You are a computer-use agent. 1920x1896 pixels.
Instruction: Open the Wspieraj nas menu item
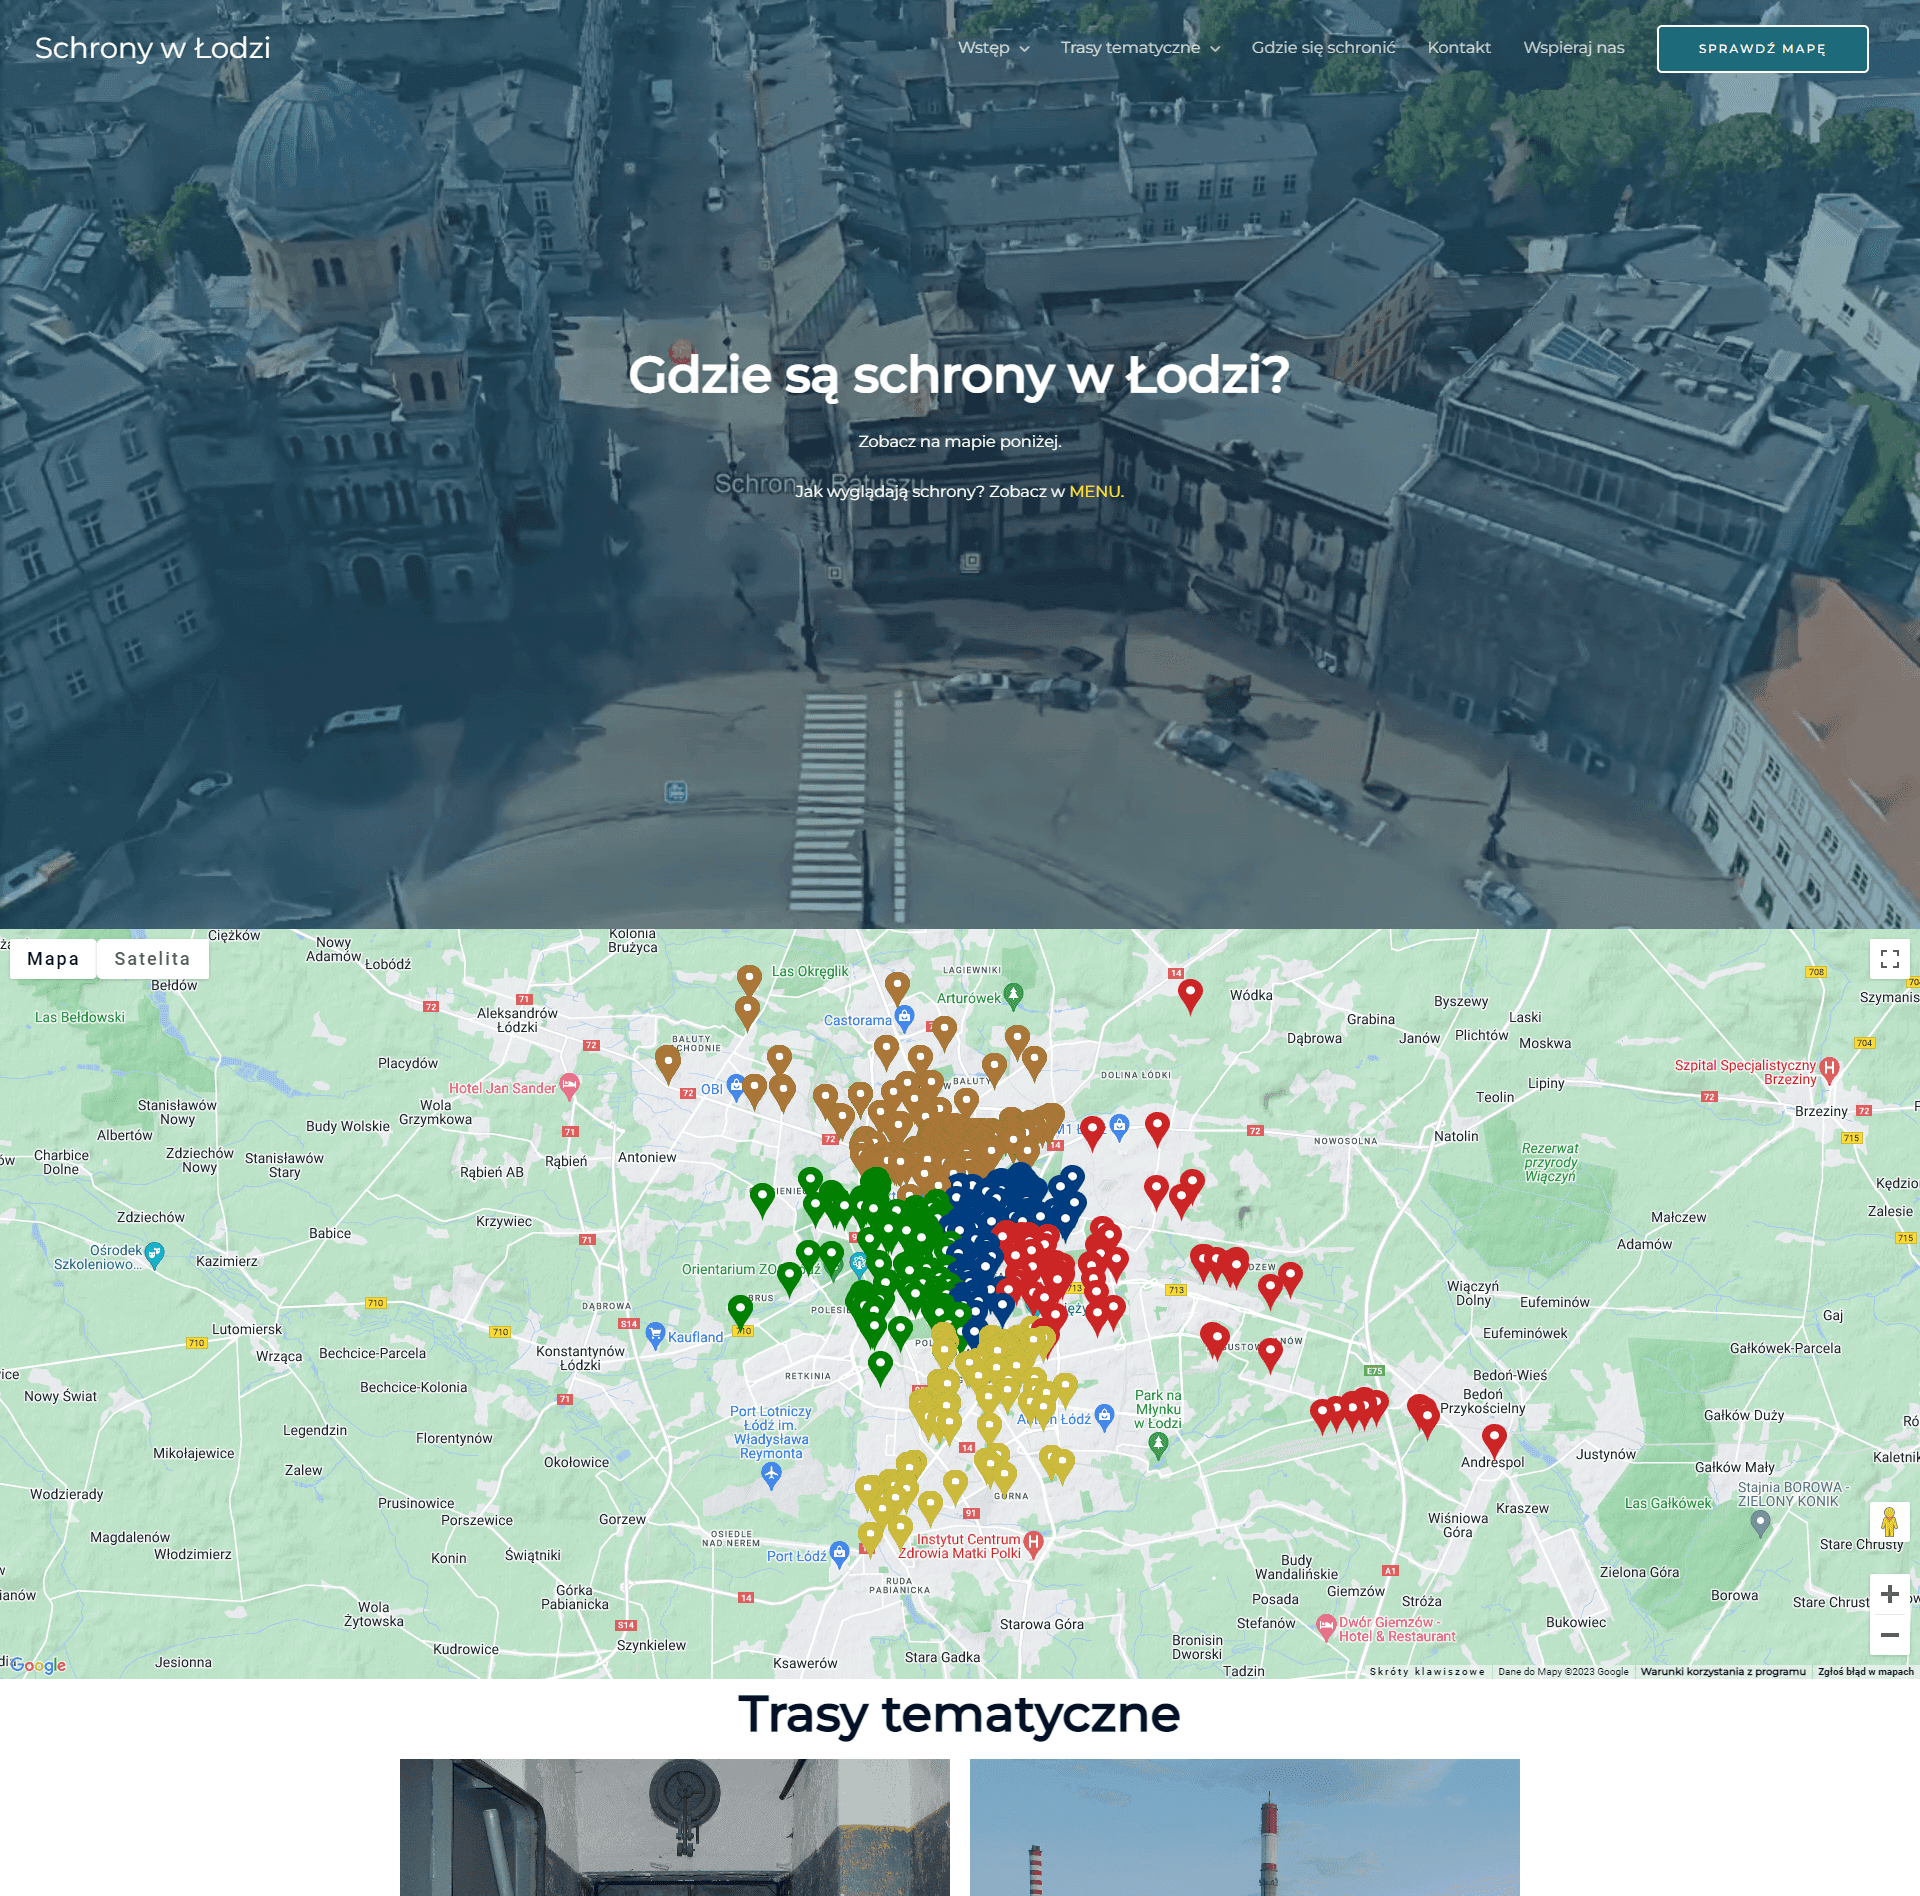point(1573,48)
